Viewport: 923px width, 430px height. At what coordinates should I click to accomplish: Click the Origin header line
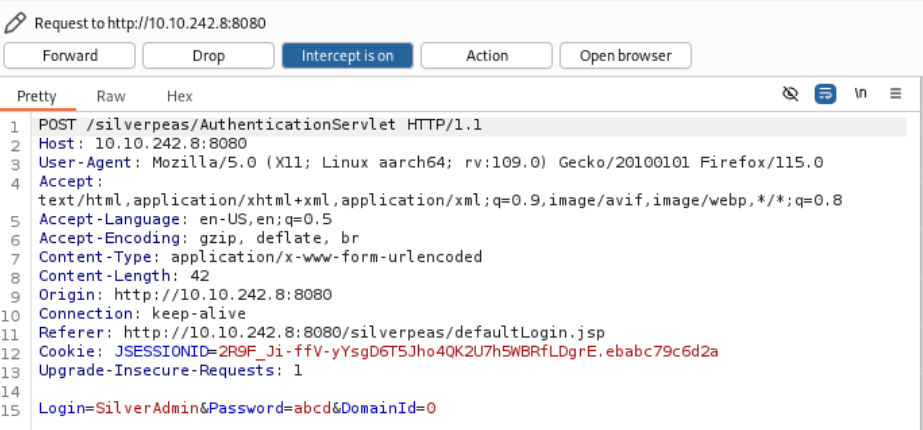coord(185,295)
